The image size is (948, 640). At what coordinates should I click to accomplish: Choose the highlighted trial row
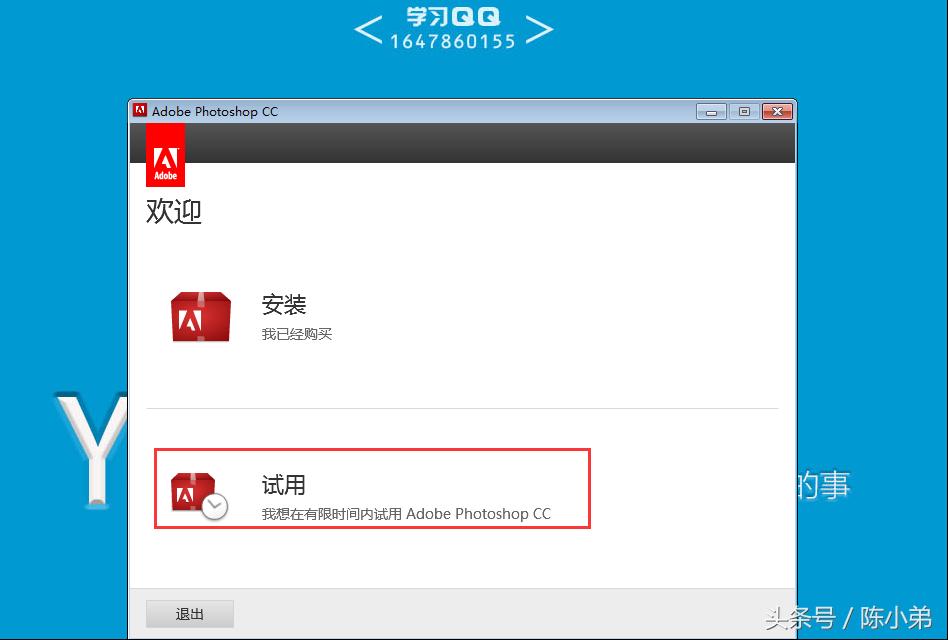[372, 489]
